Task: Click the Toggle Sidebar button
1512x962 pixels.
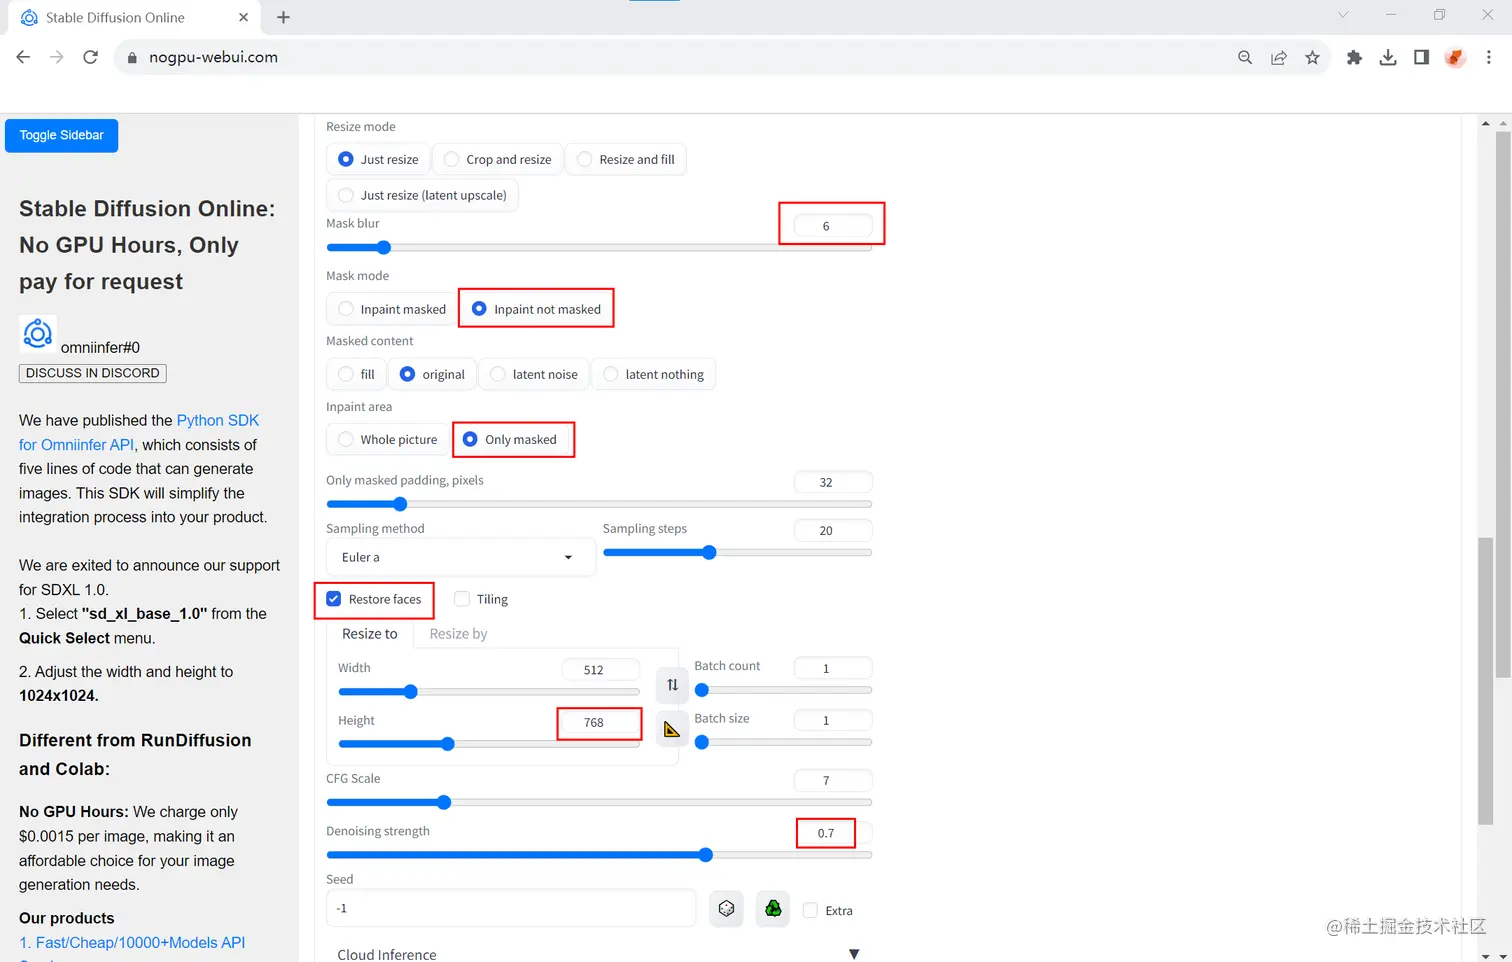Action: (61, 135)
